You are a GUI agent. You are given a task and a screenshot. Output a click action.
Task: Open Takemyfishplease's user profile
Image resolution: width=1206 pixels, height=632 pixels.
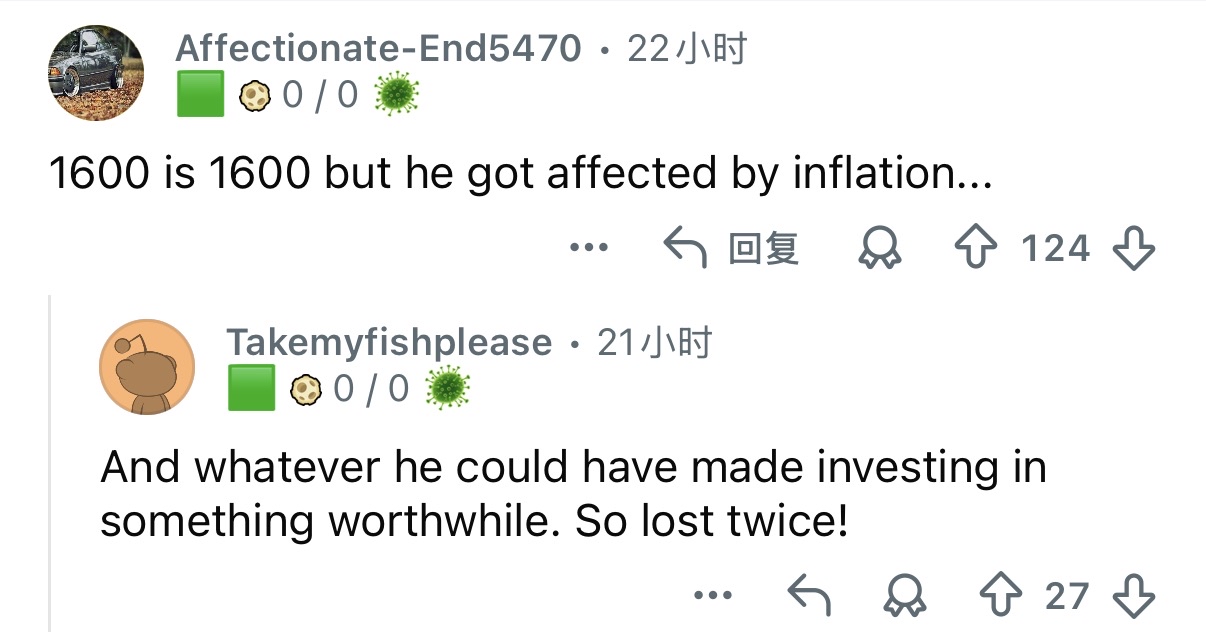[389, 342]
